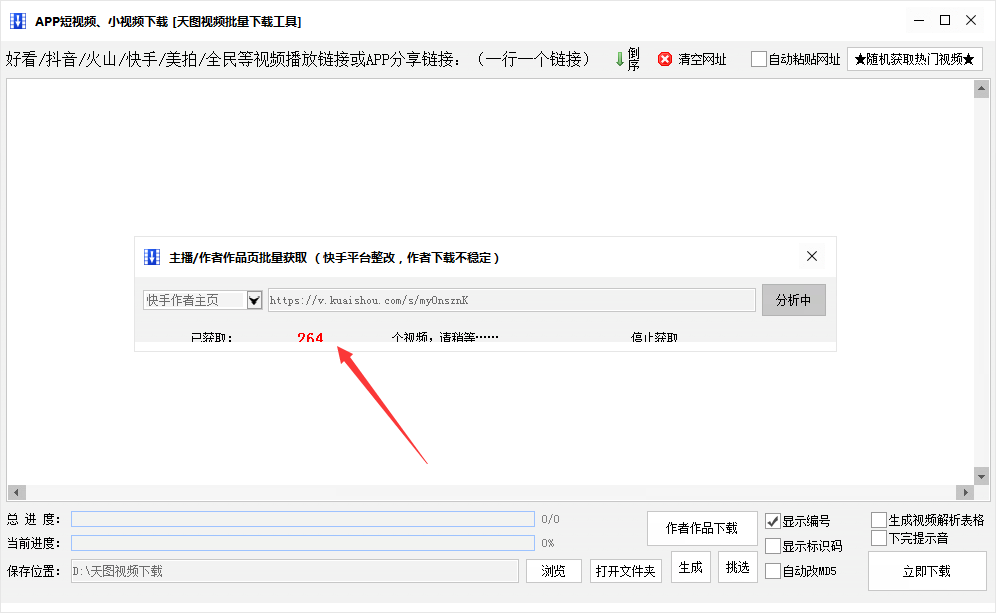
Task: Click the red 264 count value
Action: (x=310, y=337)
